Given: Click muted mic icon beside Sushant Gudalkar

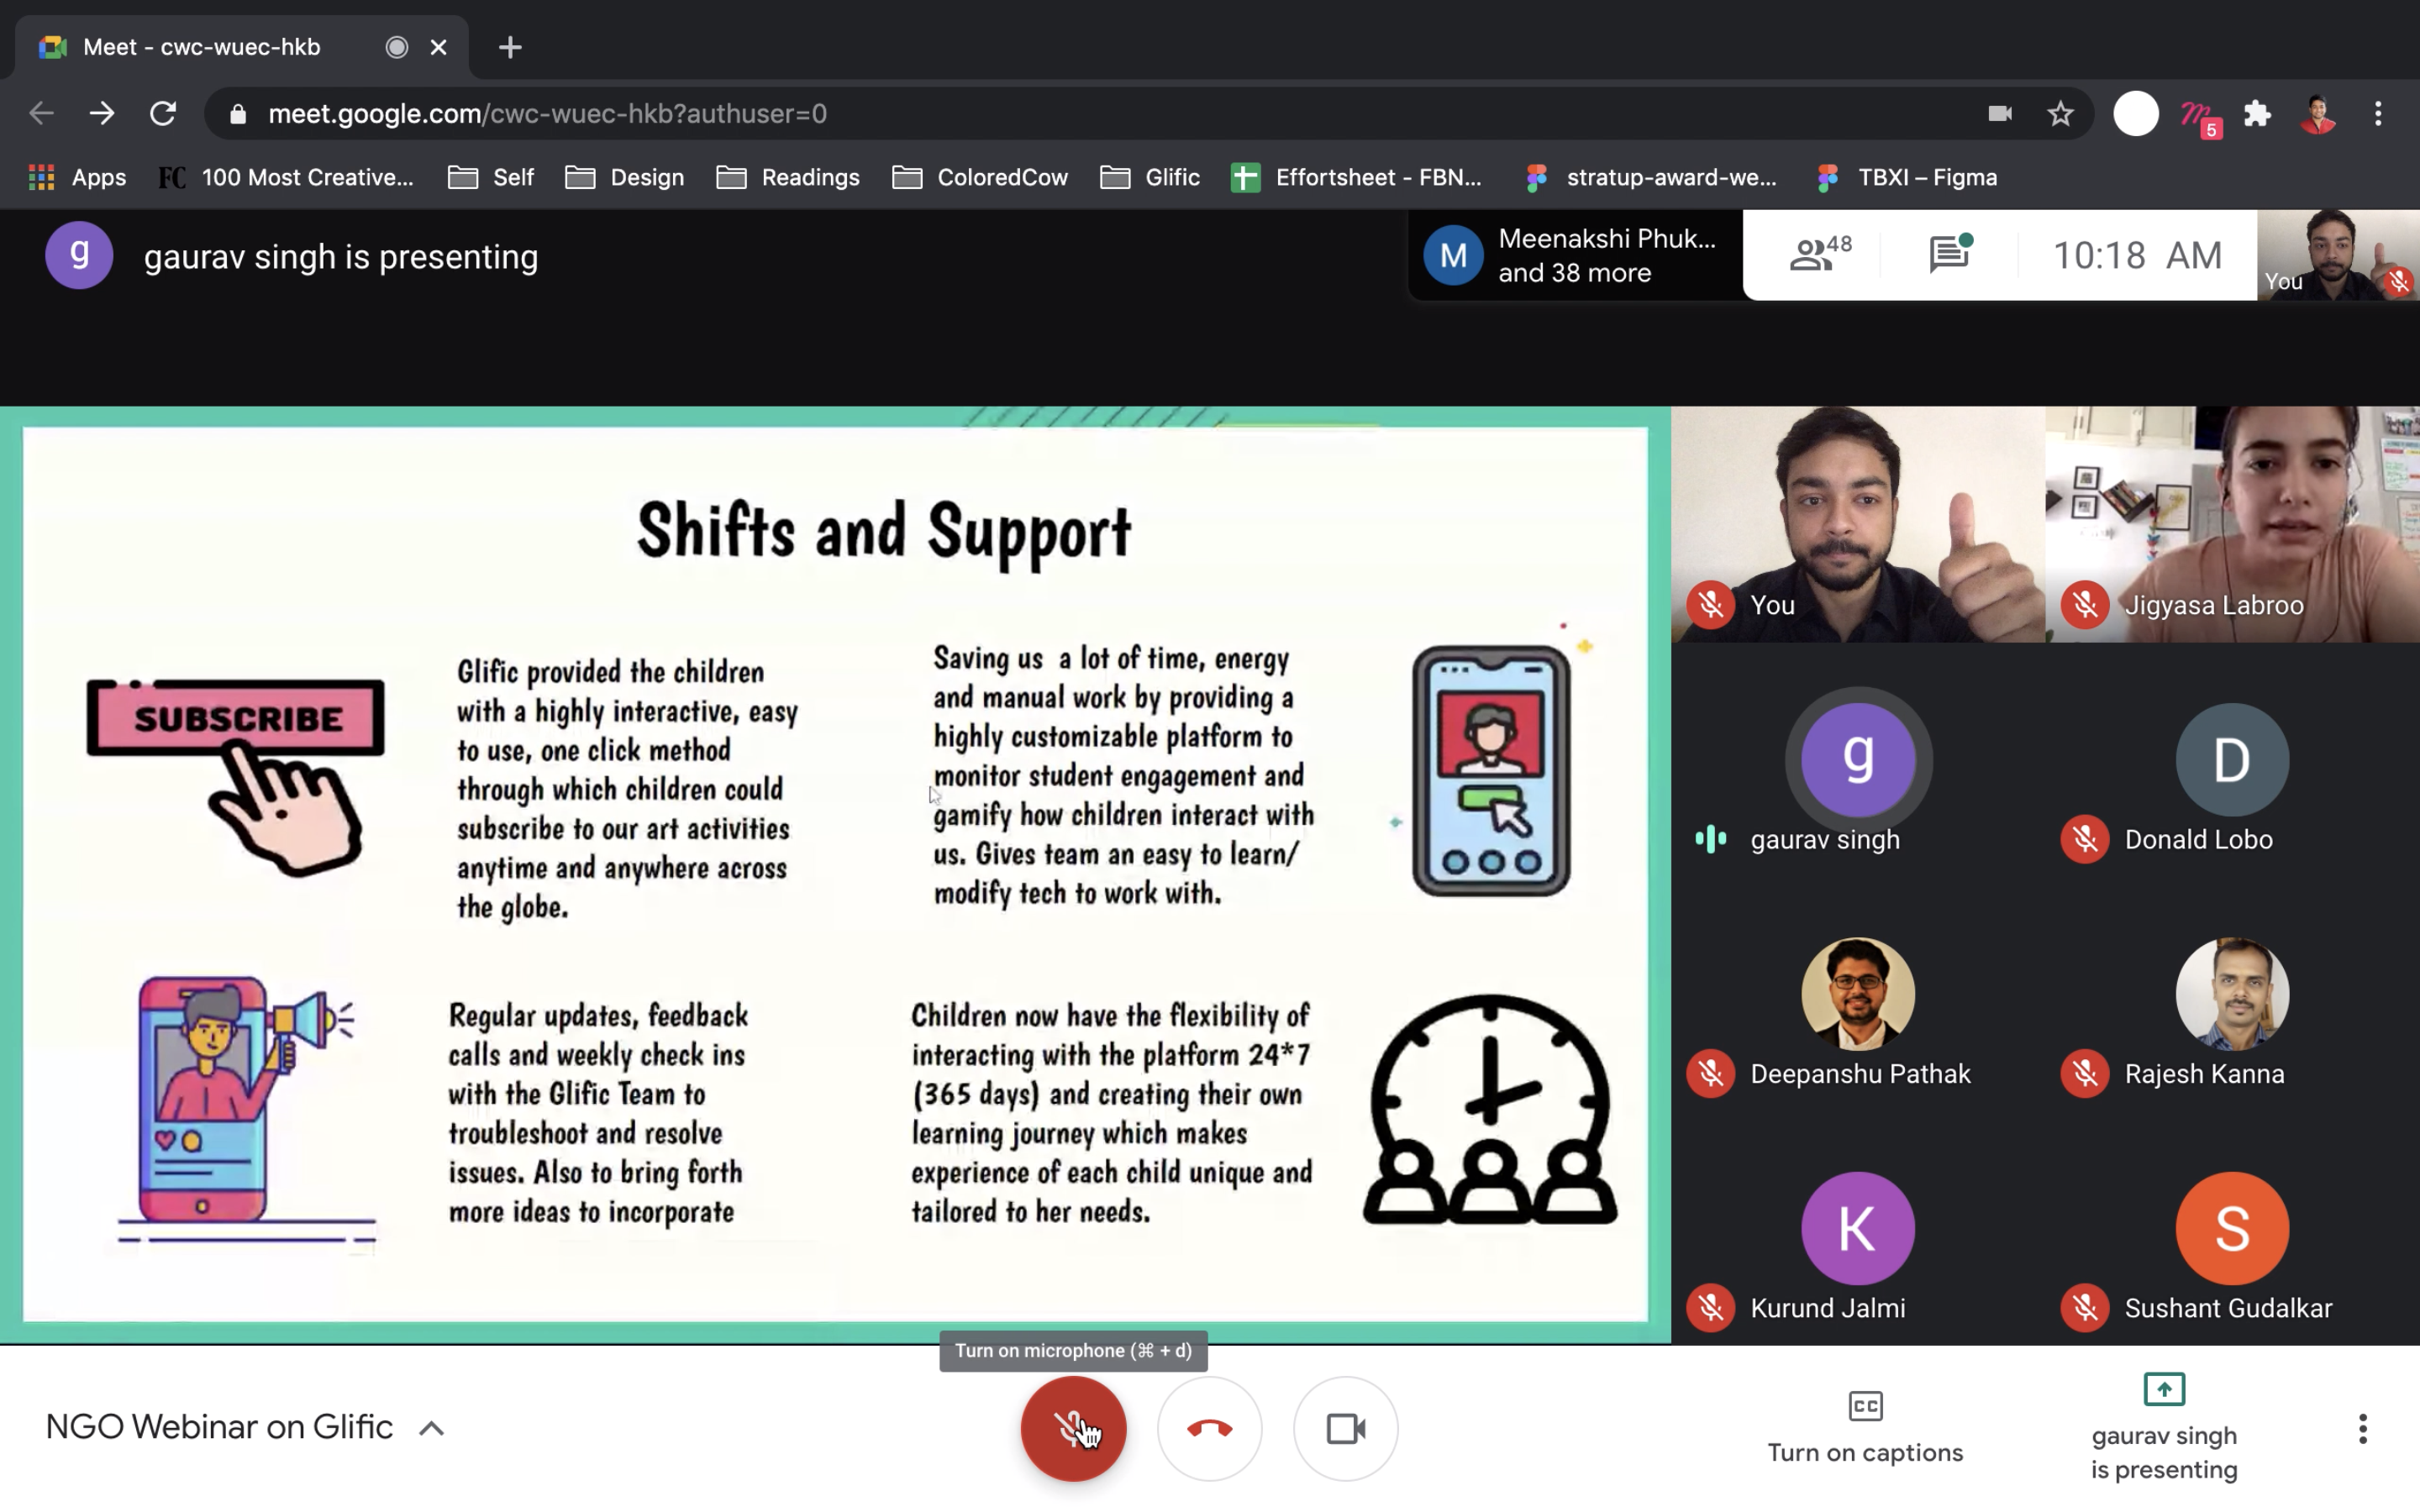Looking at the screenshot, I should tap(2085, 1308).
